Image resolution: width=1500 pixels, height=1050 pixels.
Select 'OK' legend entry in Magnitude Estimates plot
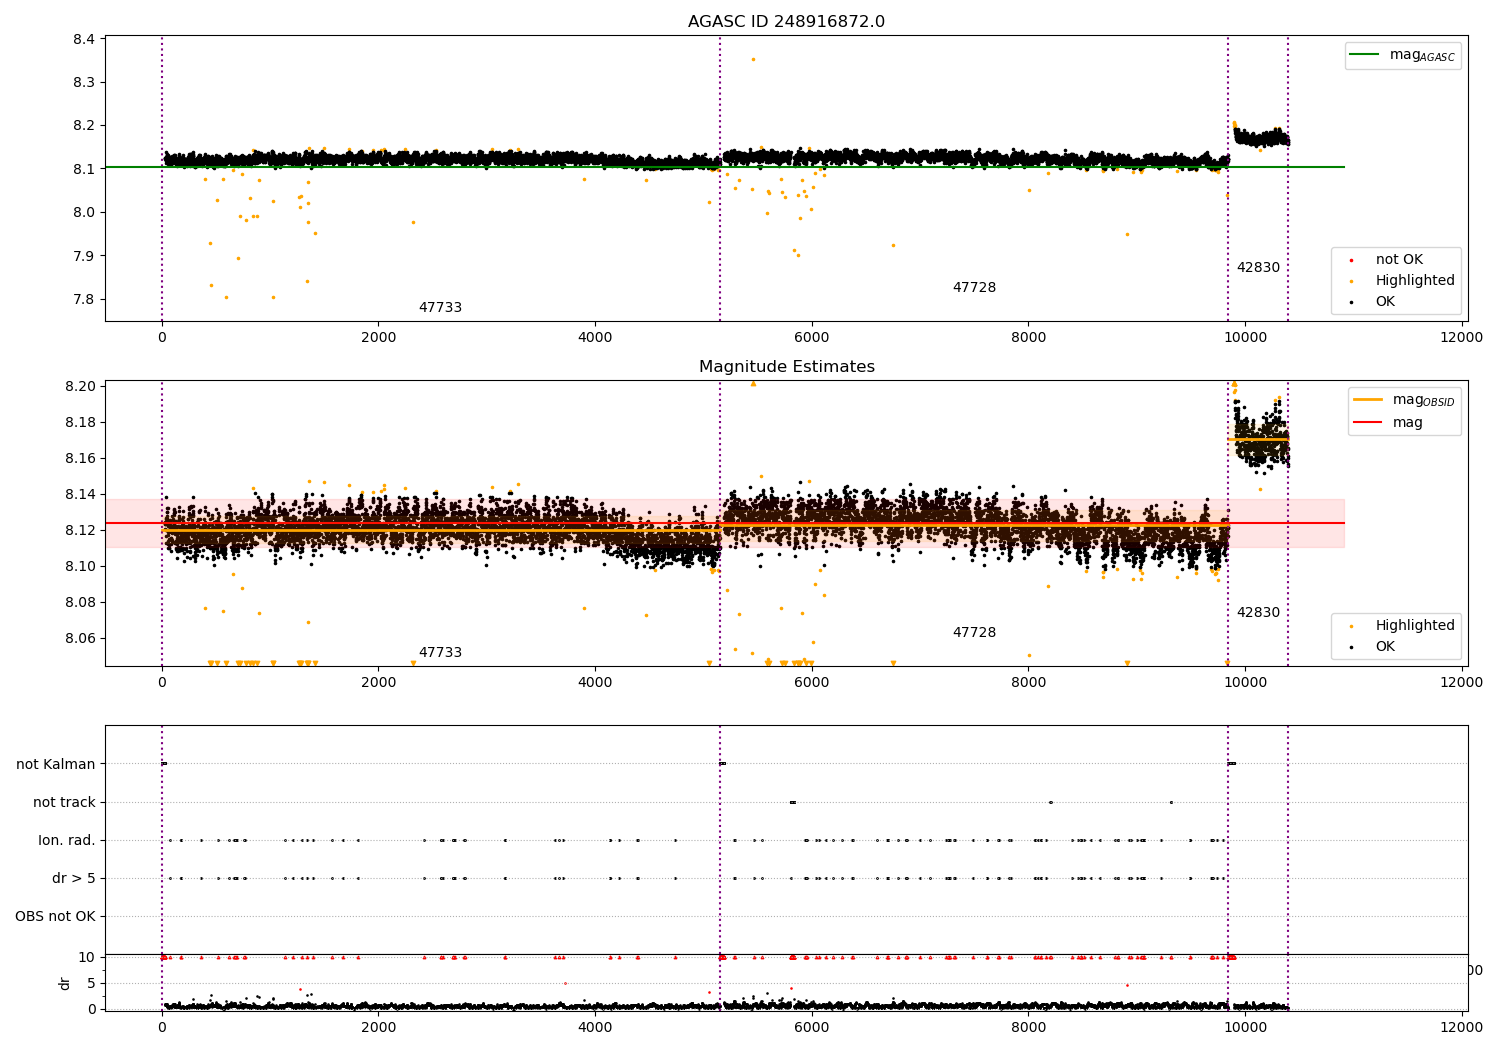pyautogui.click(x=1385, y=647)
